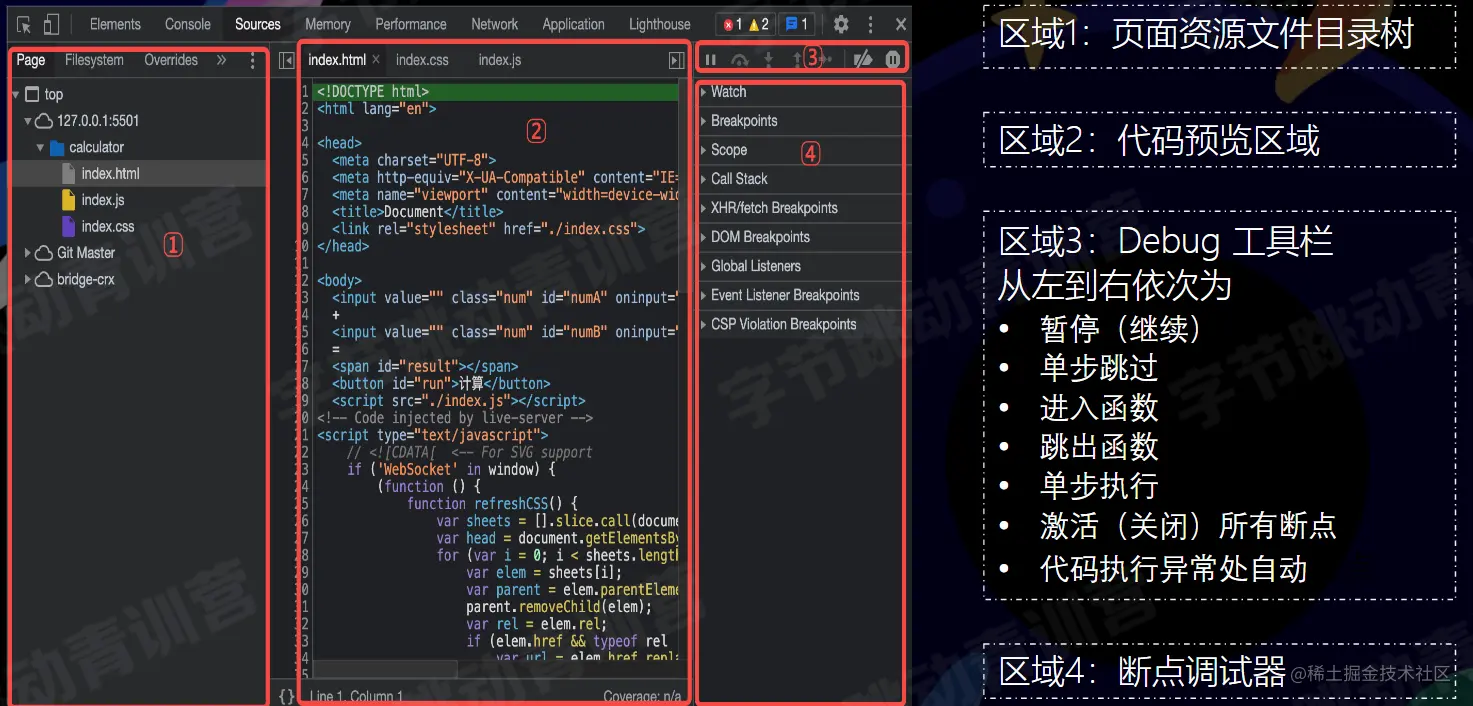
Task: Hide the navigator sidebar
Action: [x=286, y=61]
